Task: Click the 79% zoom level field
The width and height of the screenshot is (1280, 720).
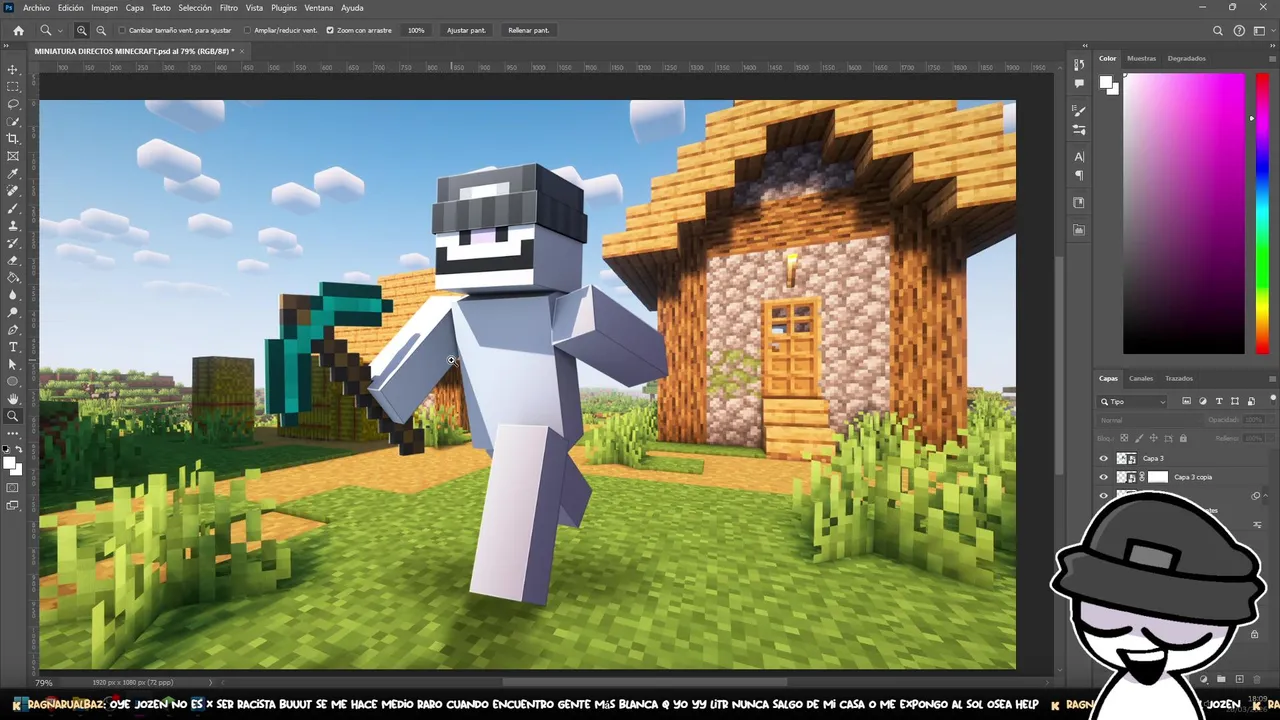Action: click(x=44, y=682)
